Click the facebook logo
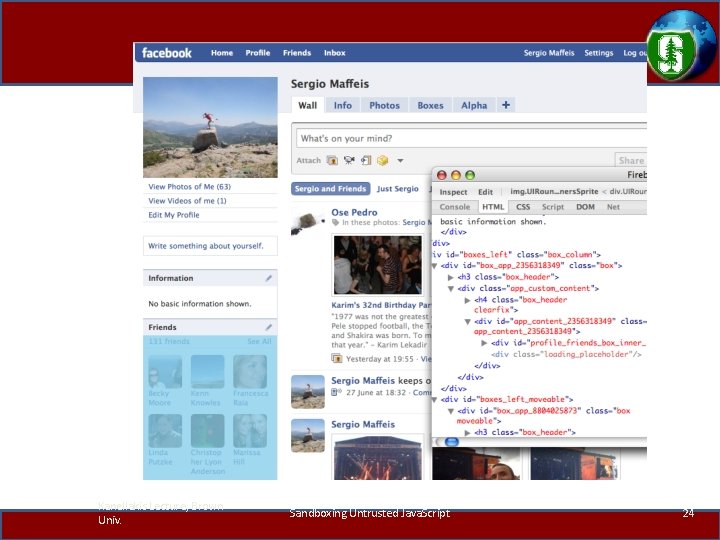720x540 pixels. click(x=166, y=53)
